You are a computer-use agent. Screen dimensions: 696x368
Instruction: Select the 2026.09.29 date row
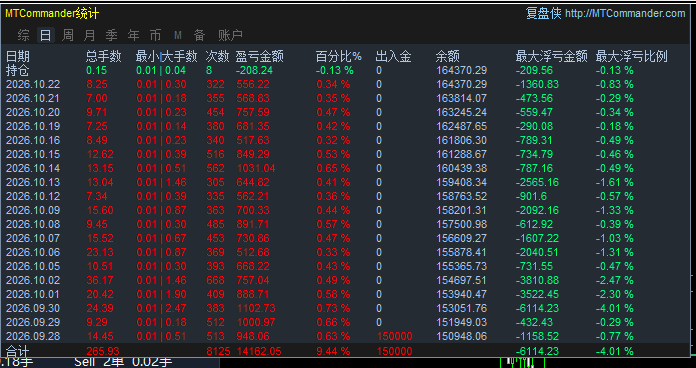pos(32,322)
